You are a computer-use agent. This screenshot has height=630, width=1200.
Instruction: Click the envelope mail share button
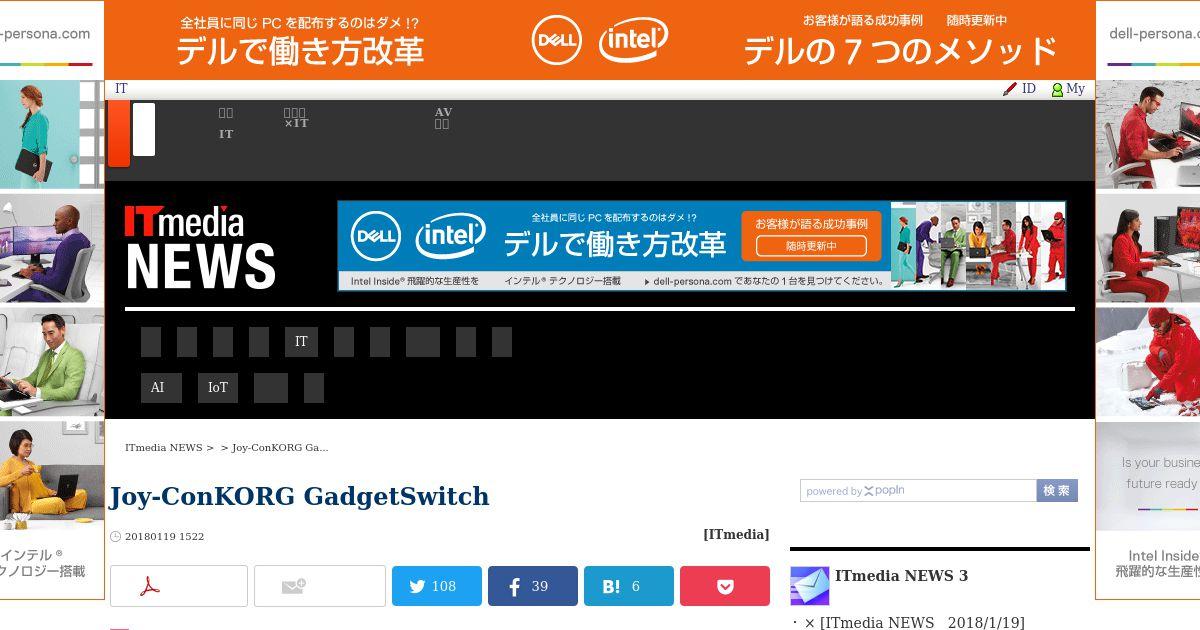[320, 586]
